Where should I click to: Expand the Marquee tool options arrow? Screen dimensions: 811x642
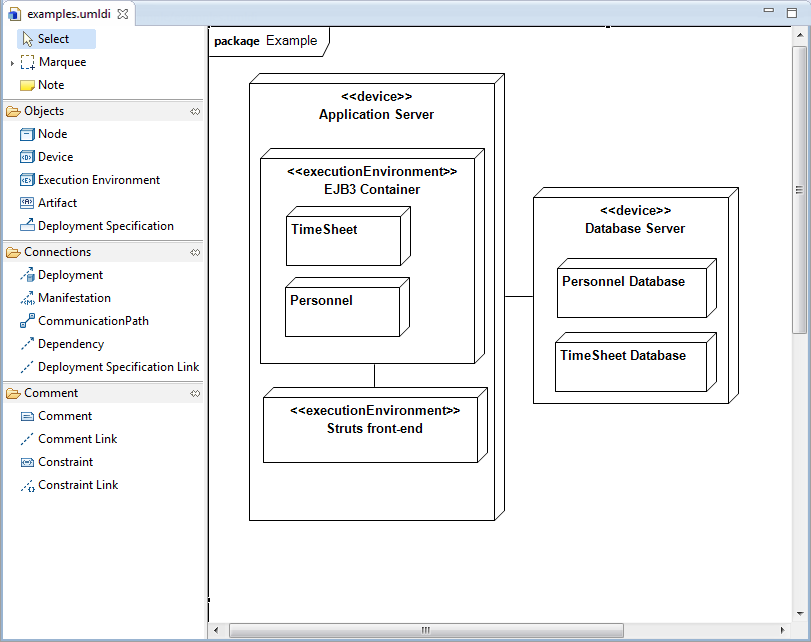point(12,63)
